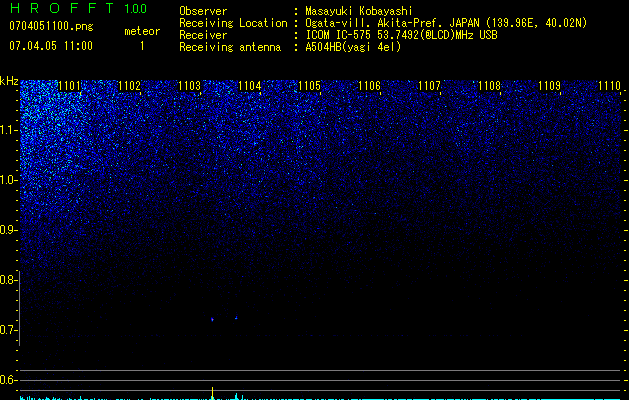Click the A504HB(yagi 4el) antenna text
This screenshot has width=629, height=400.
coord(353,47)
